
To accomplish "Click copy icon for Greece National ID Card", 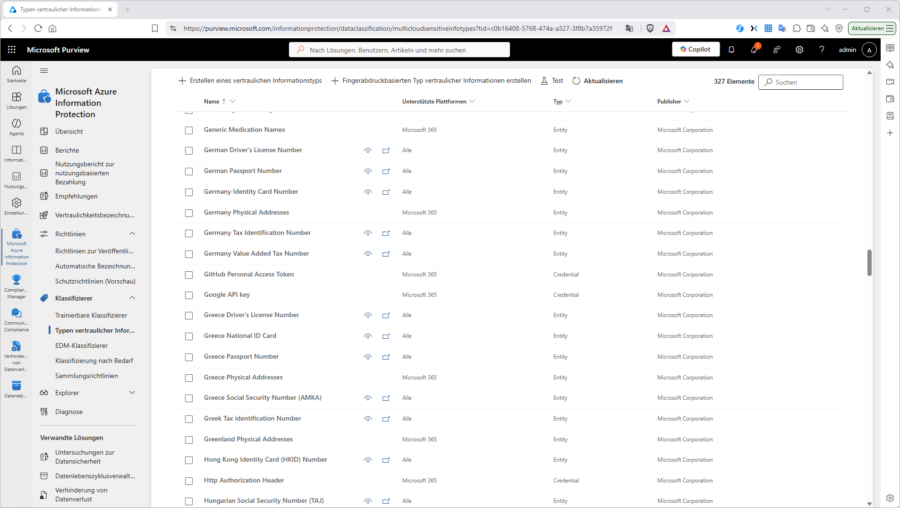I will [x=386, y=336].
